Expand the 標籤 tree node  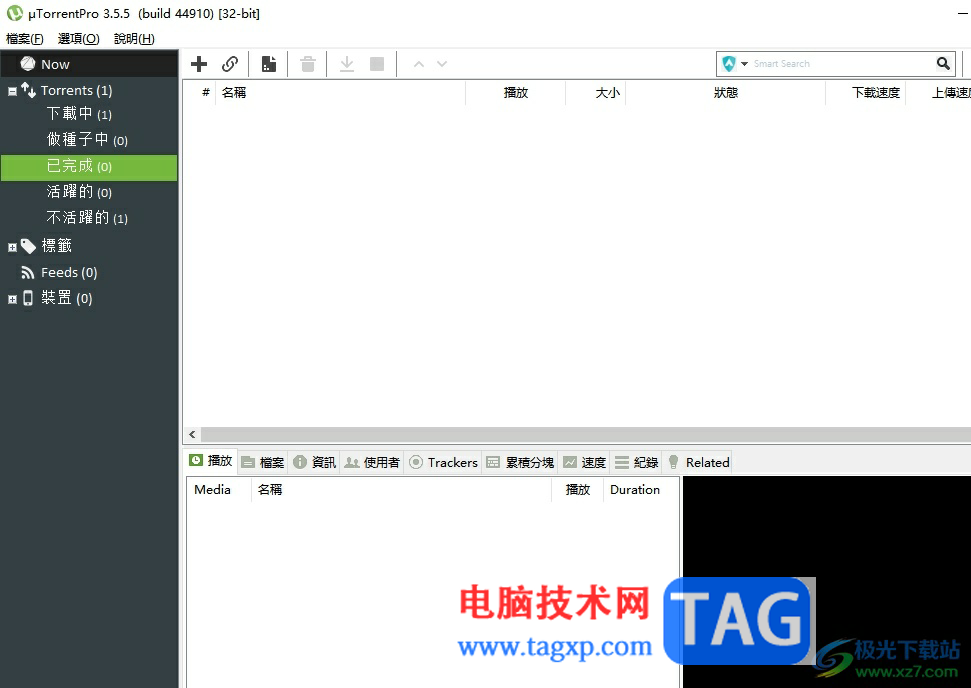[12, 248]
